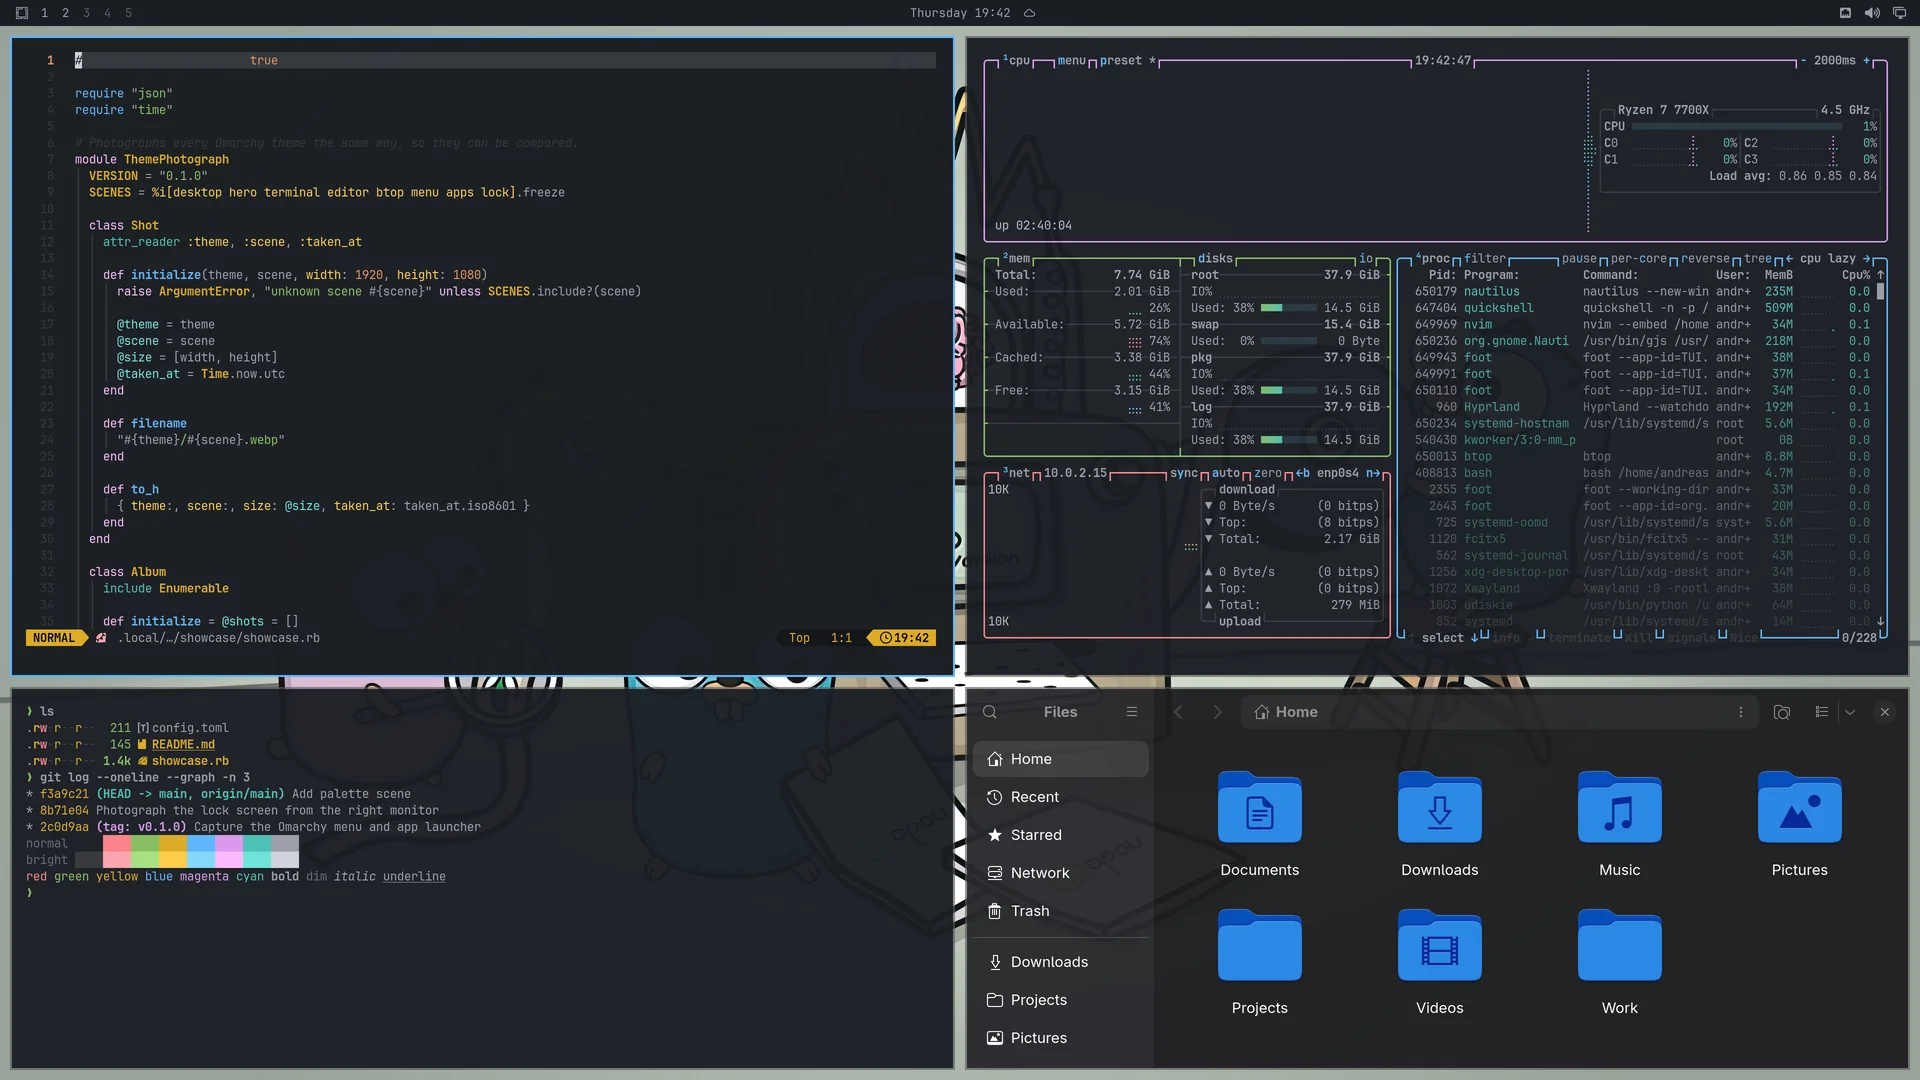
Task: Click the list view toggle icon
Action: [1822, 712]
